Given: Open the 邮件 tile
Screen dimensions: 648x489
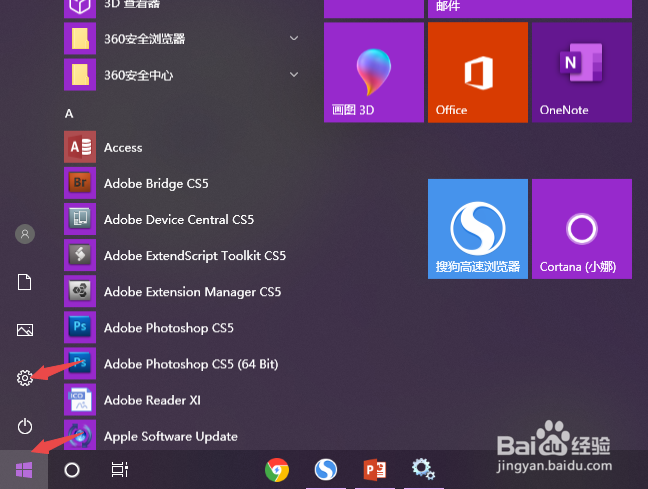Looking at the screenshot, I should click(530, 9).
